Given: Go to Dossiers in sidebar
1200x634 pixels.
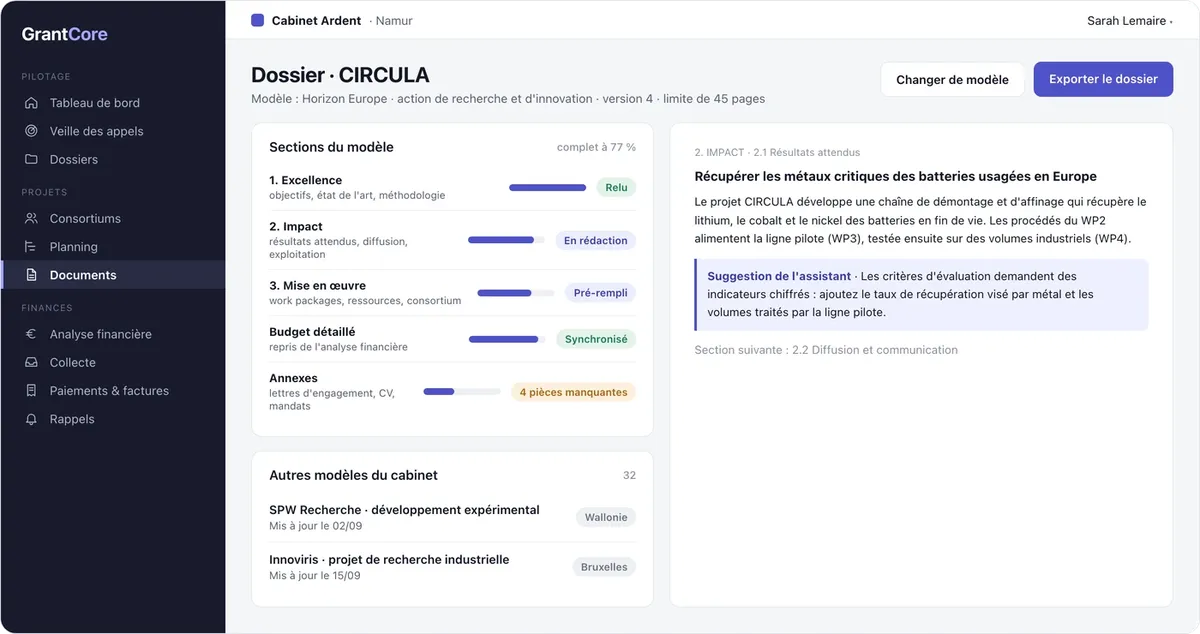Looking at the screenshot, I should (x=112, y=159).
